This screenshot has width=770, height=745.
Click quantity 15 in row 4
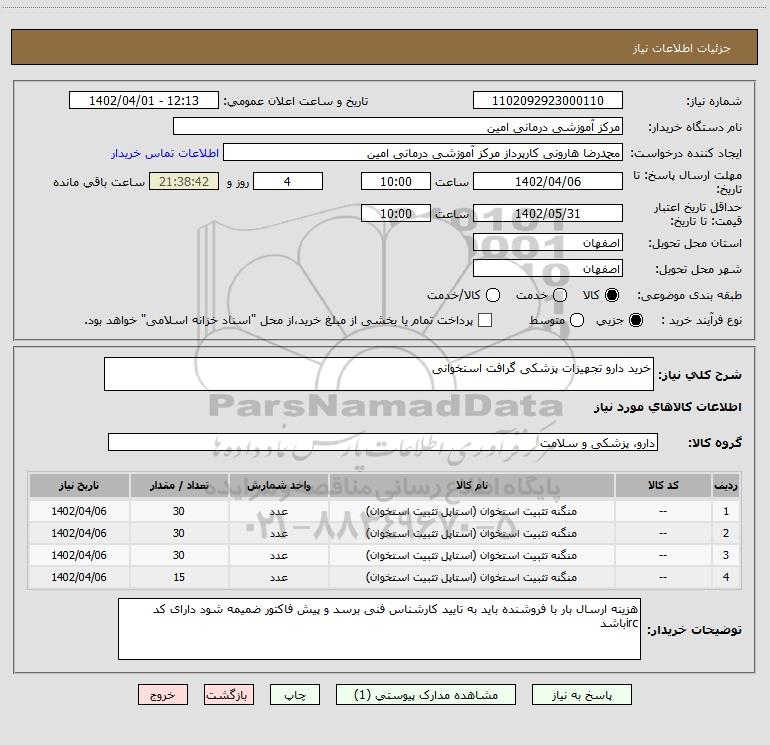tap(179, 578)
